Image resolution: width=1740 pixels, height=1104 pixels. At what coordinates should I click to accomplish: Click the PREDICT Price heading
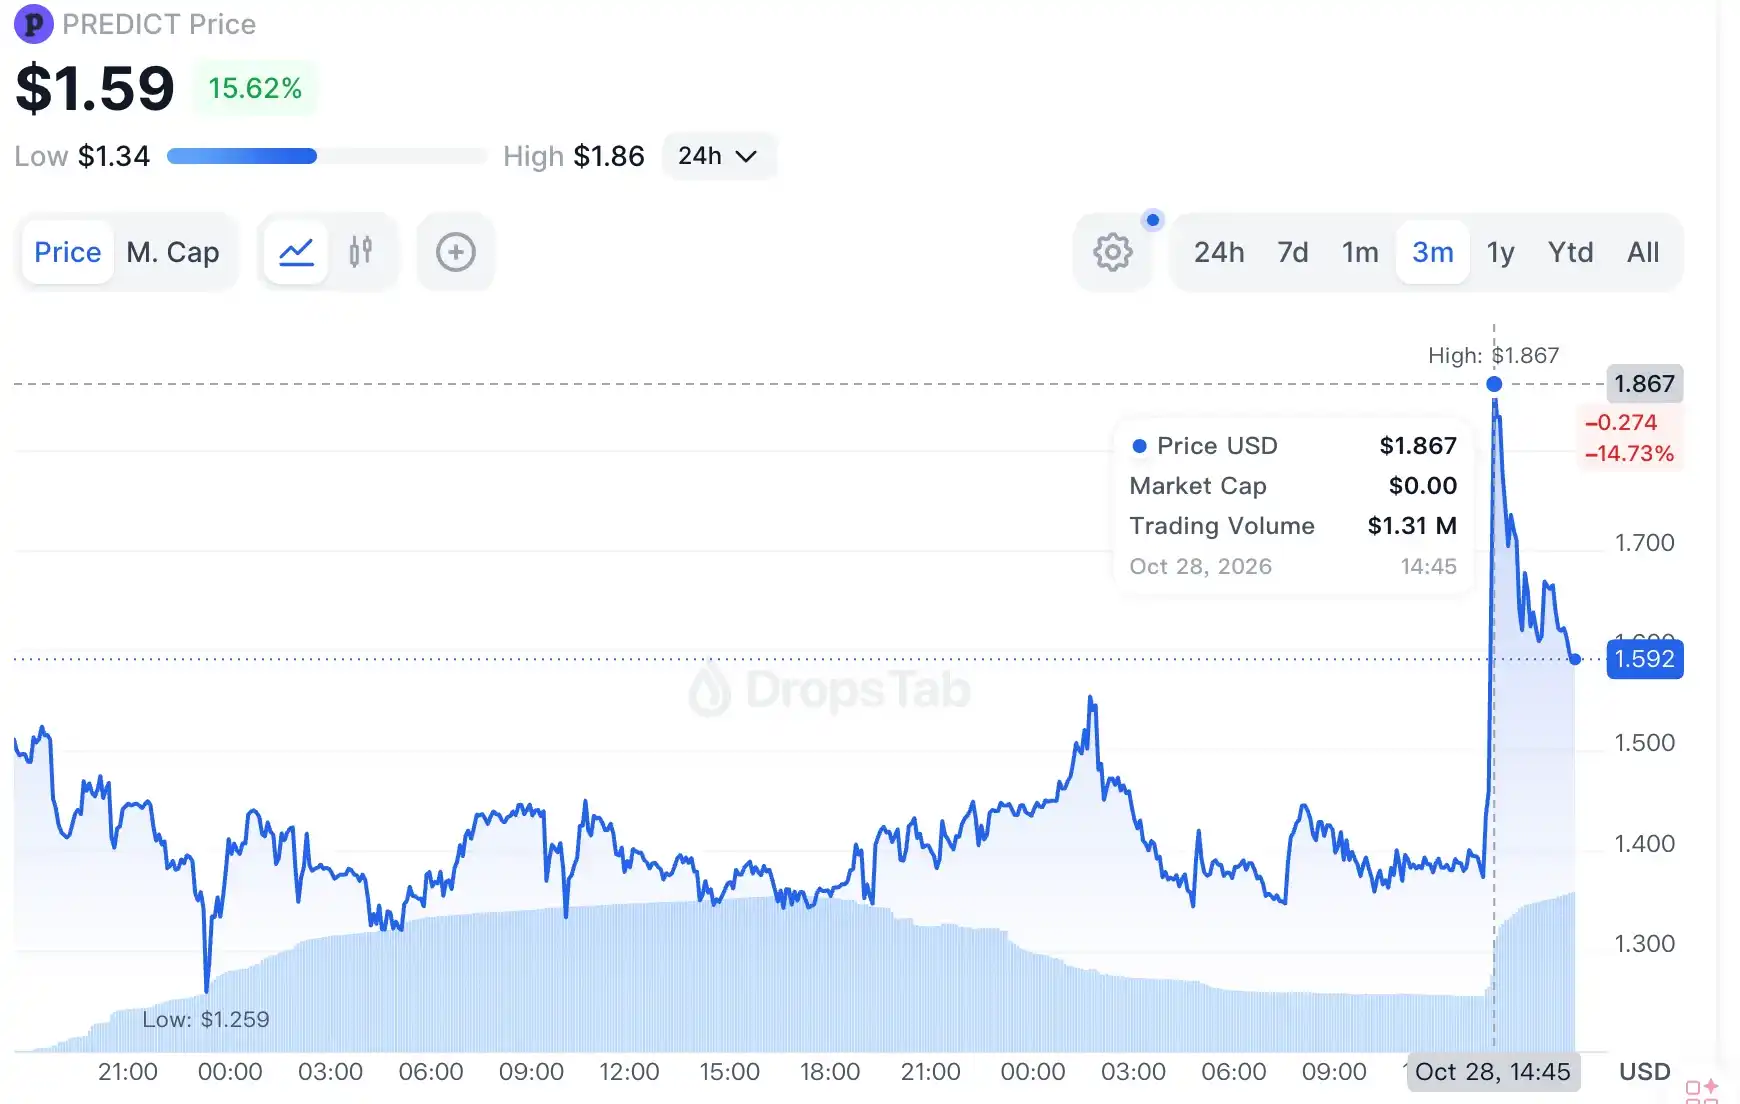(x=159, y=24)
